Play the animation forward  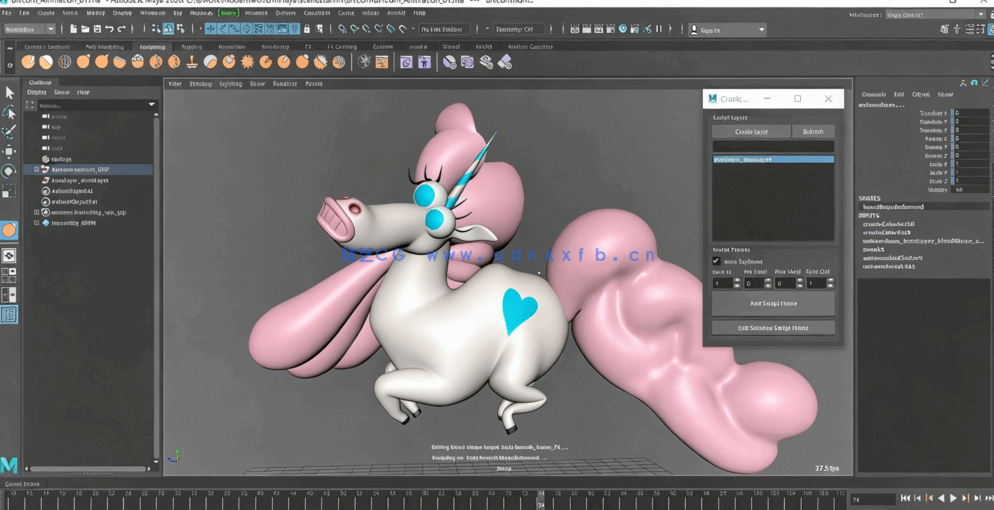point(953,498)
